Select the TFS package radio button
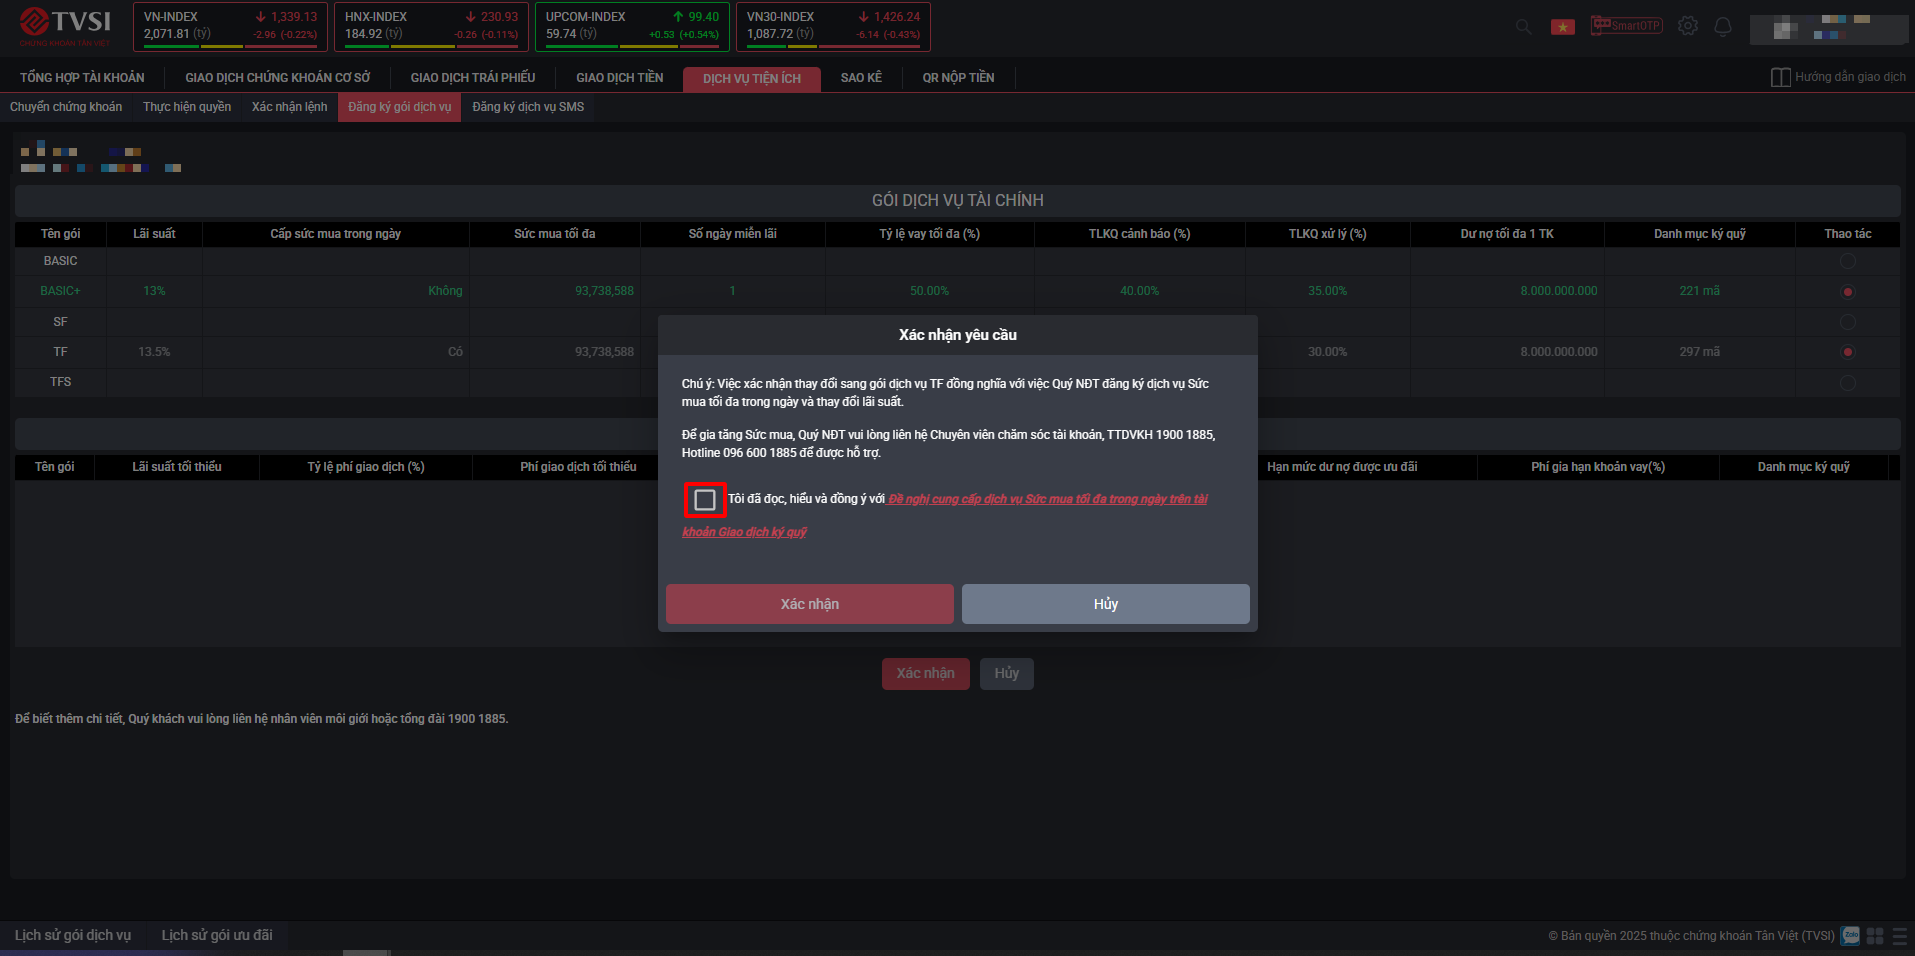Viewport: 1915px width, 956px height. [1847, 383]
